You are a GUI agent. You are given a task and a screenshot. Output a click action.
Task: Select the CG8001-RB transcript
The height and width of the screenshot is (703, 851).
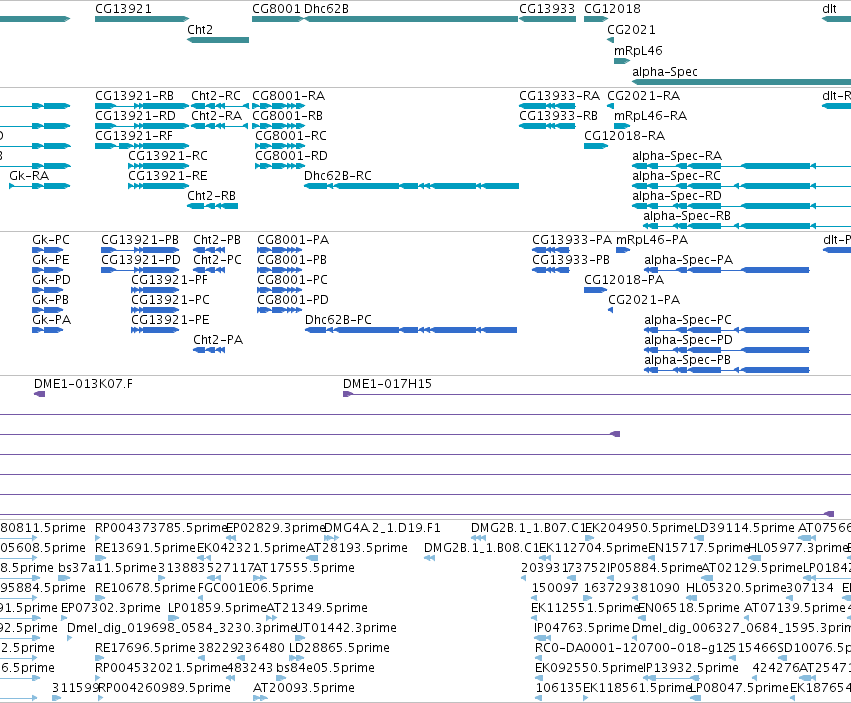tap(278, 126)
